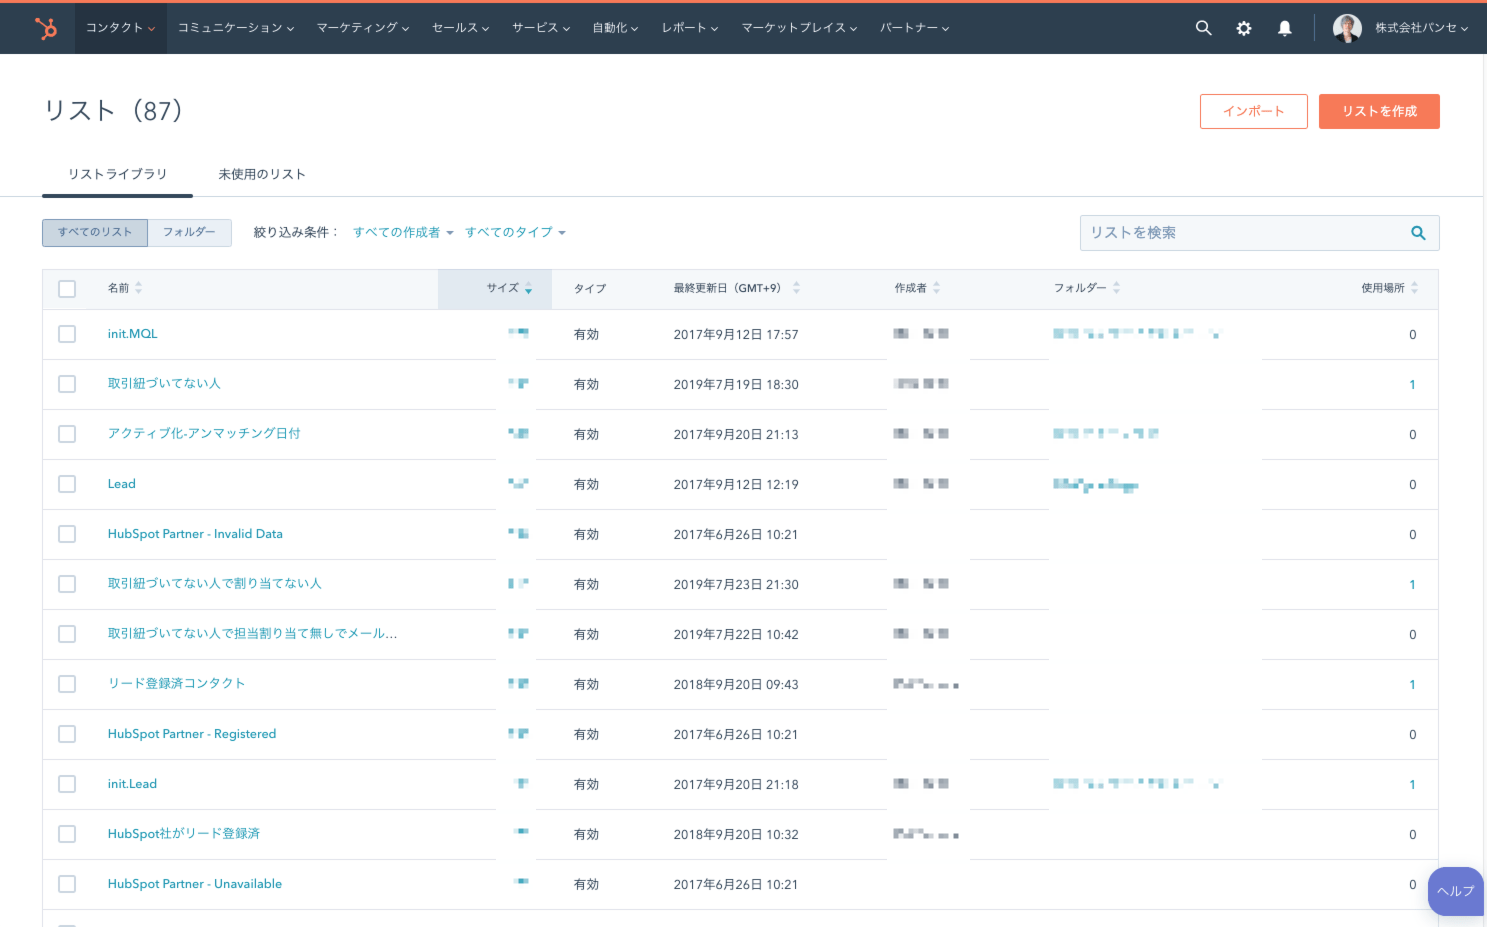Viewport: 1487px width, 927px height.
Task: Sort by サイズ column arrow
Action: [528, 288]
